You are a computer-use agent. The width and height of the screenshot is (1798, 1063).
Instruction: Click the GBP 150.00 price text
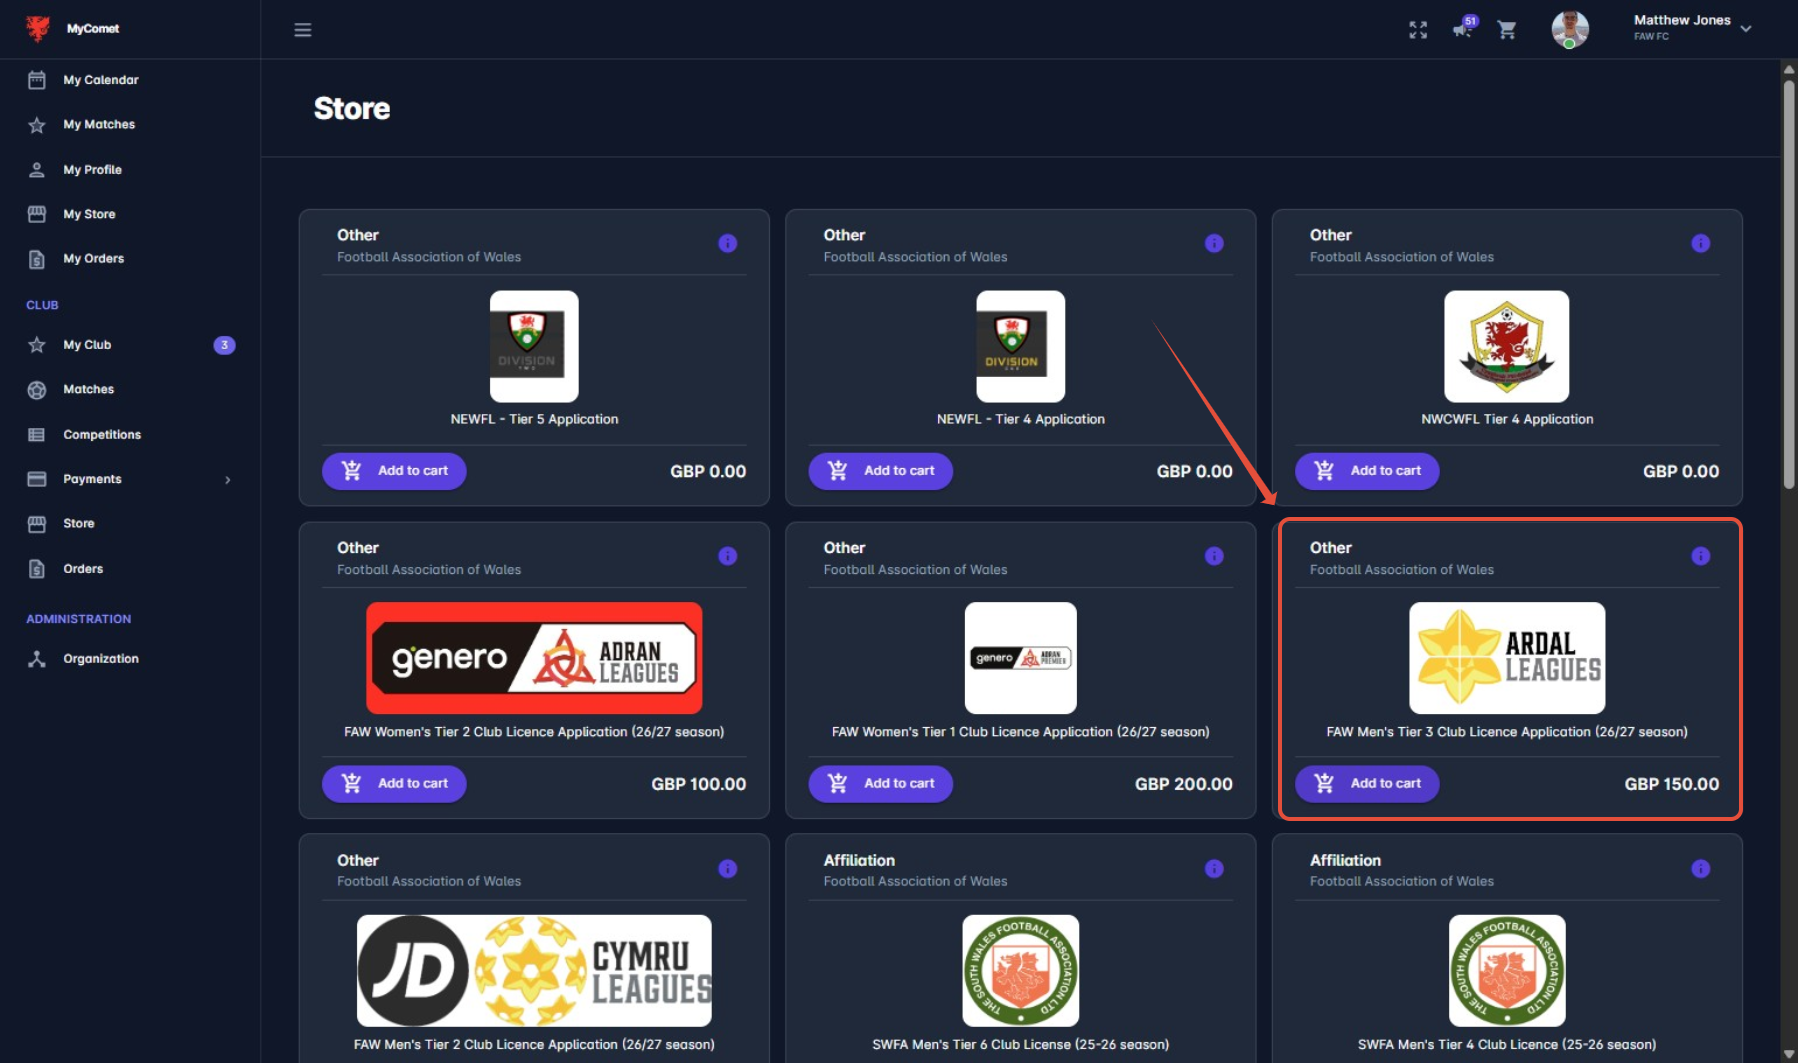point(1672,784)
